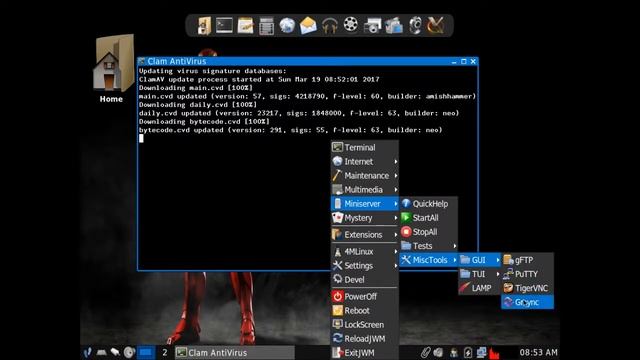Viewport: 640px width, 360px height.
Task: Select the GUI folder submenu
Action: [480, 260]
